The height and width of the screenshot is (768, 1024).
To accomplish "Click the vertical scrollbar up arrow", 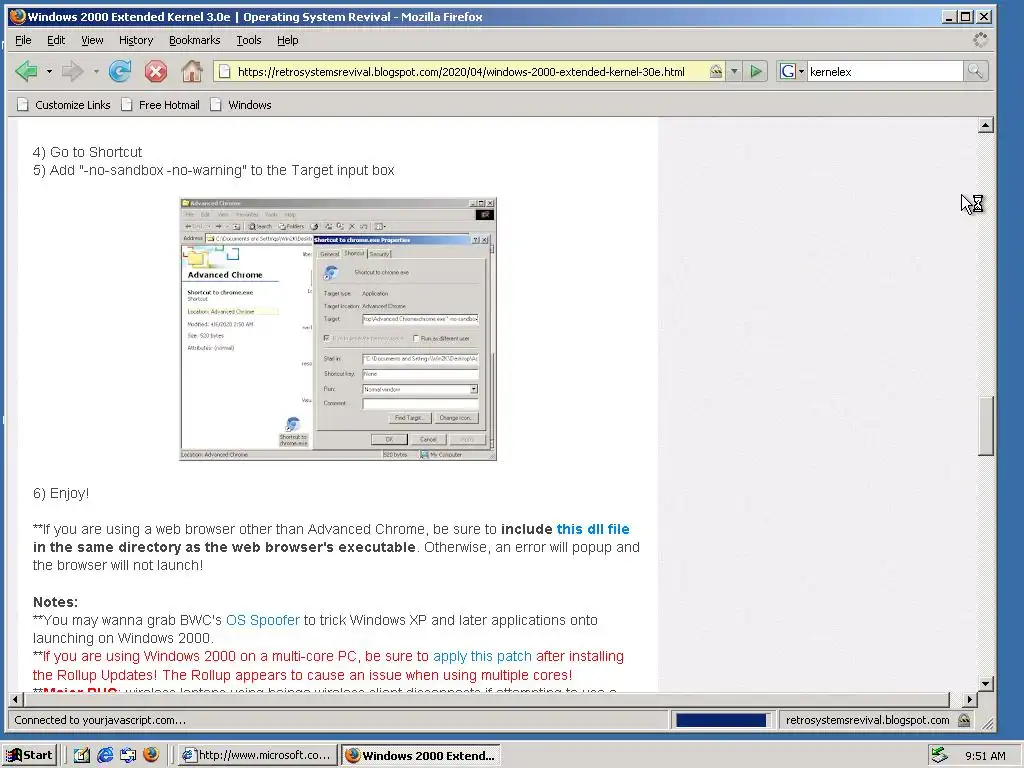I will click(986, 125).
